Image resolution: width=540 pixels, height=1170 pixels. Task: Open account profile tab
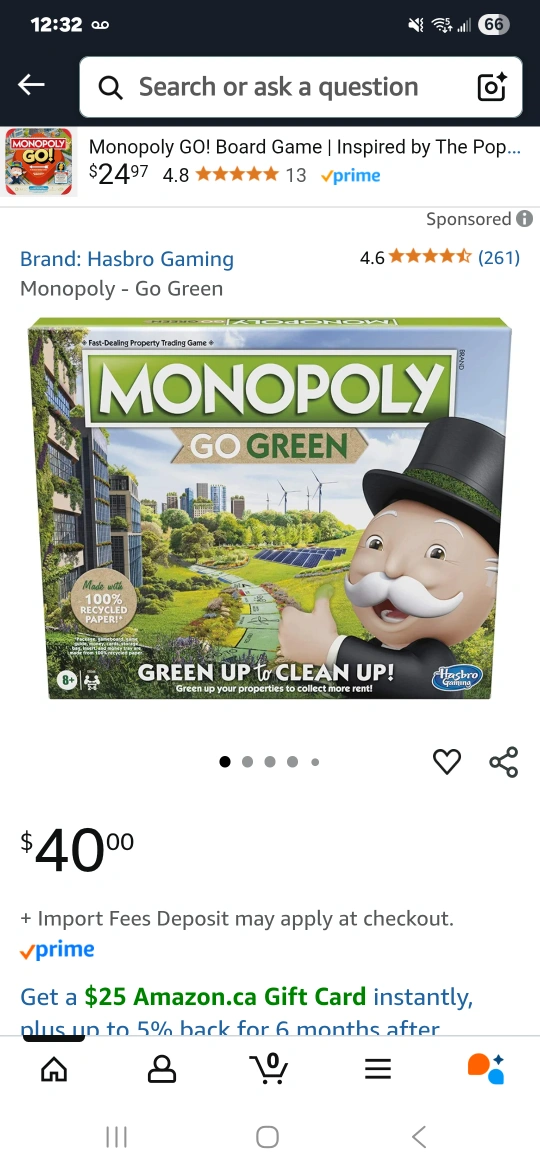point(162,1069)
